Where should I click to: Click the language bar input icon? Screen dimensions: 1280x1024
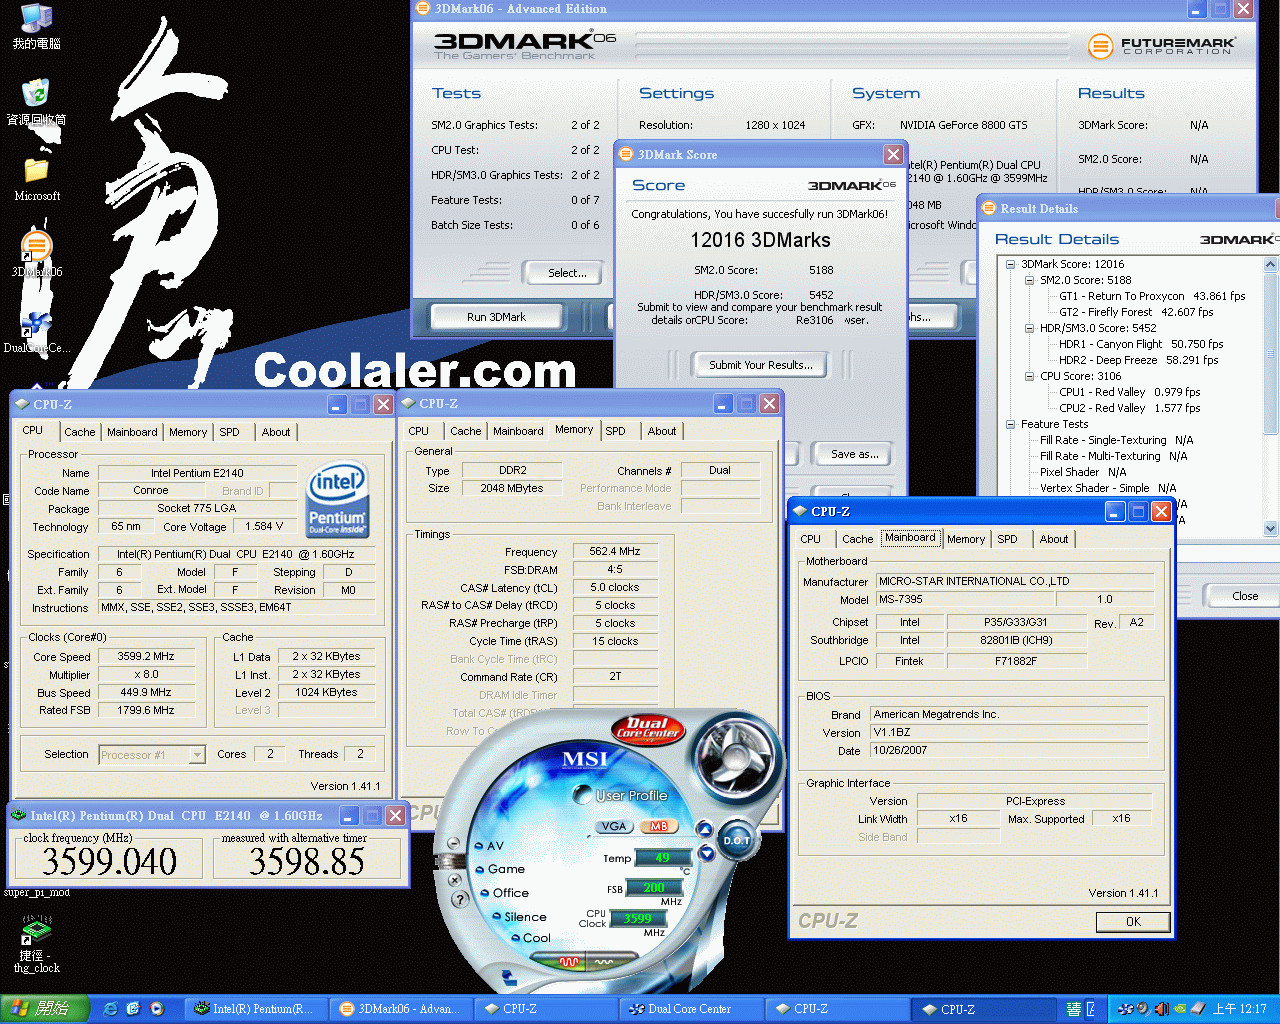pyautogui.click(x=1073, y=1009)
